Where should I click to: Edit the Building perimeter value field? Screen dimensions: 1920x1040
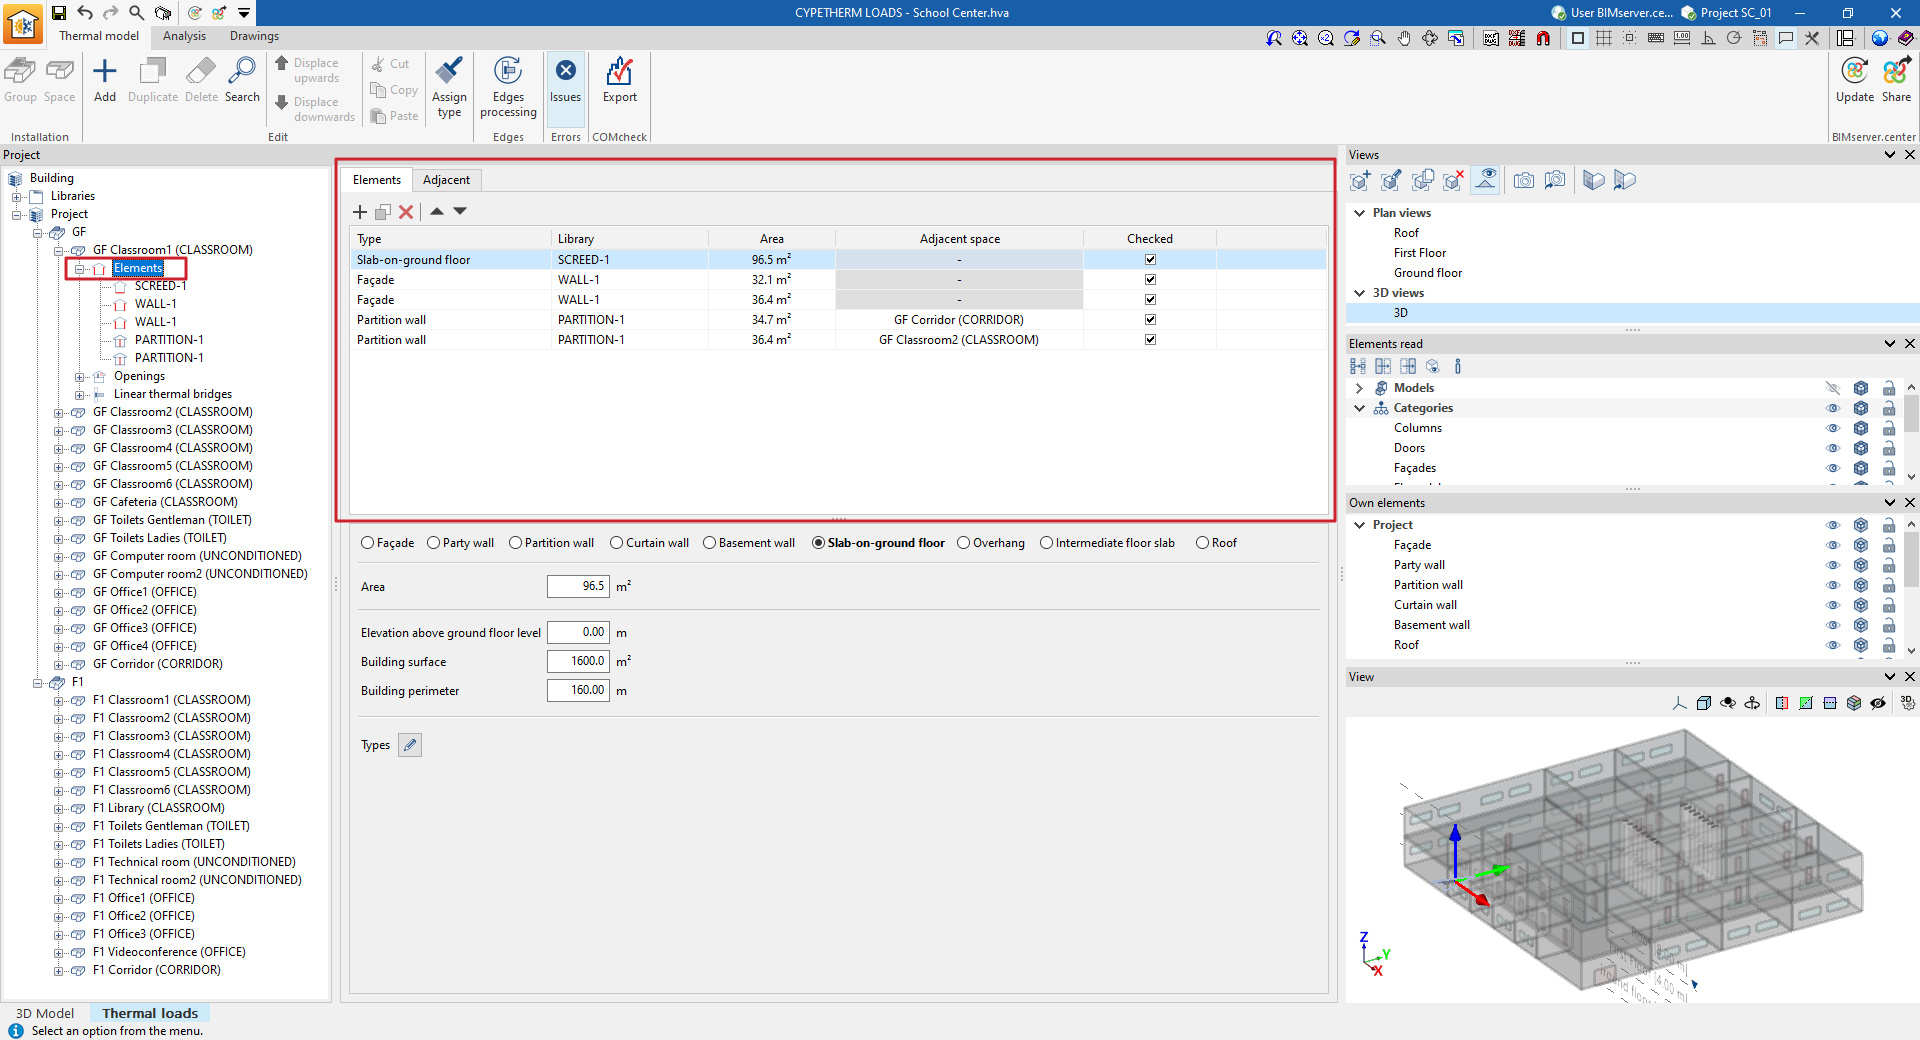point(578,690)
